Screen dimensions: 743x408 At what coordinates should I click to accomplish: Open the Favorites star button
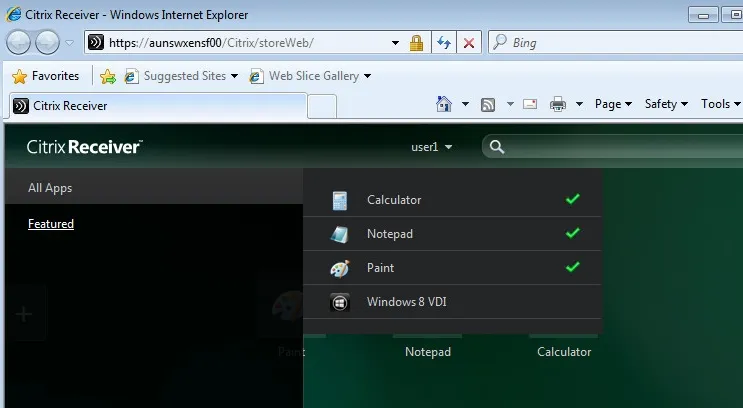pyautogui.click(x=45, y=76)
